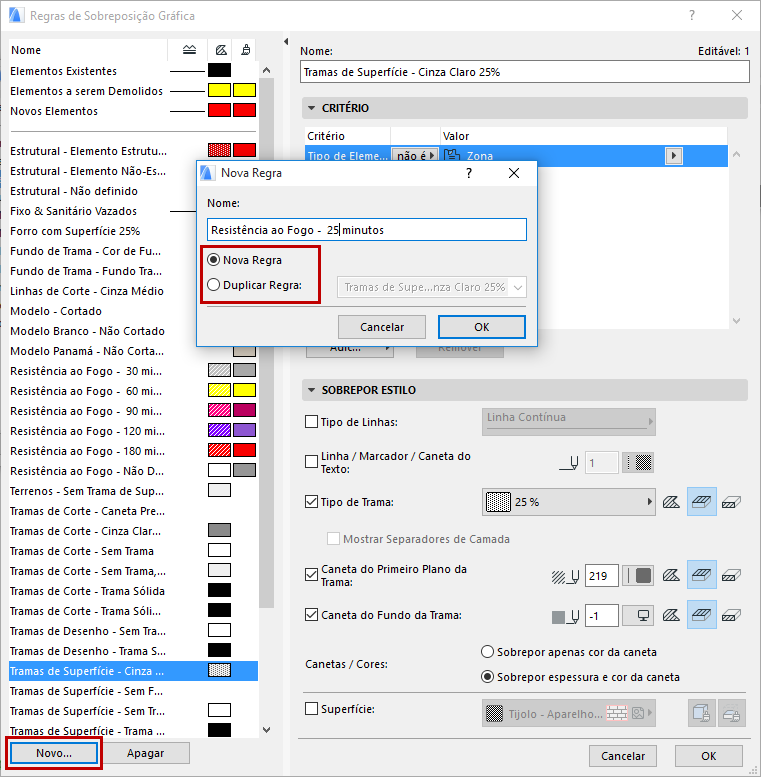Apply Tipo de Trama to cut fills
Screen dimensions: 761x777
(731, 502)
